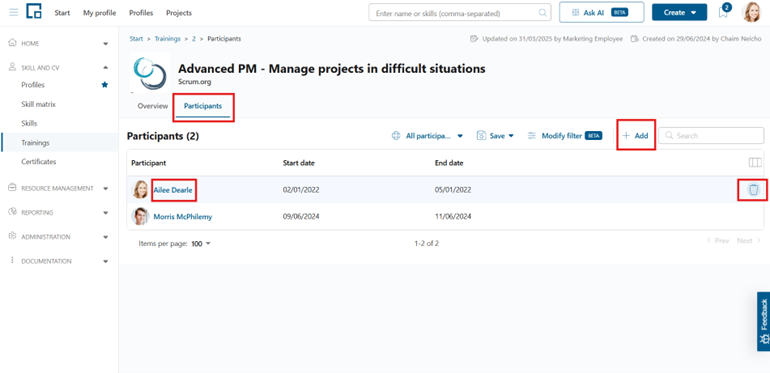
Task: Select the Participants tab
Action: pyautogui.click(x=203, y=106)
